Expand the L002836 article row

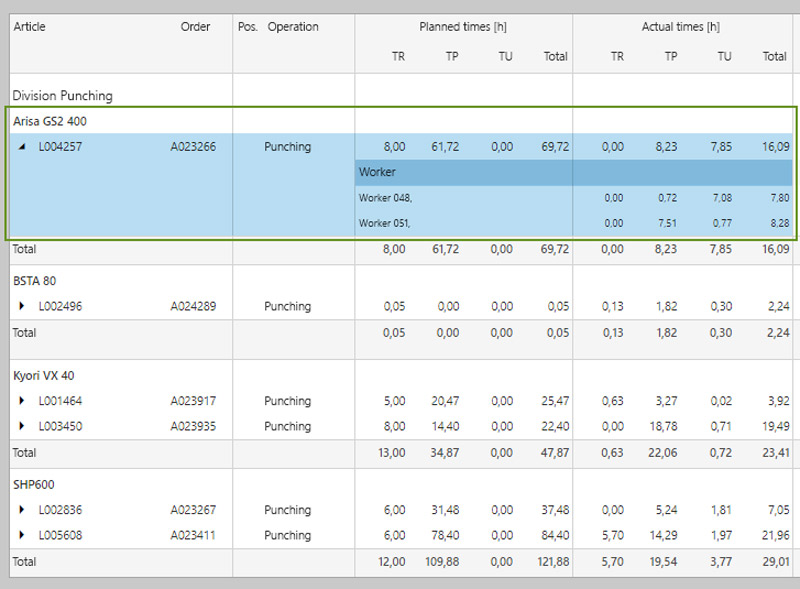[23, 510]
